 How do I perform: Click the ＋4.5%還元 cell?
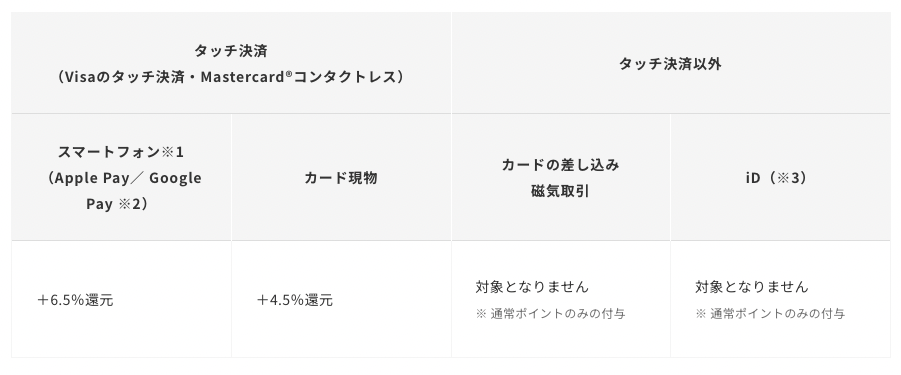coord(341,299)
